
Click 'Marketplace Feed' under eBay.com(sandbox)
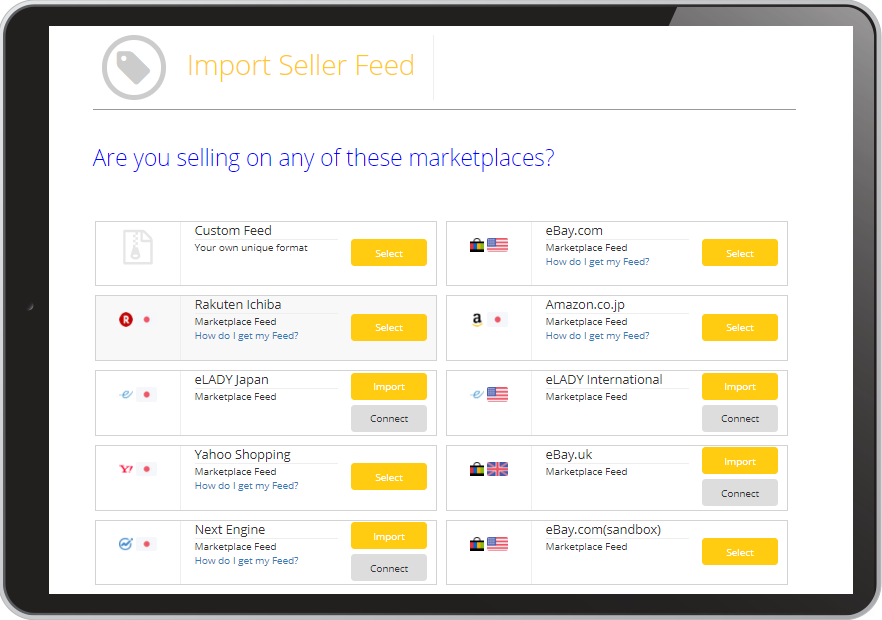point(586,546)
